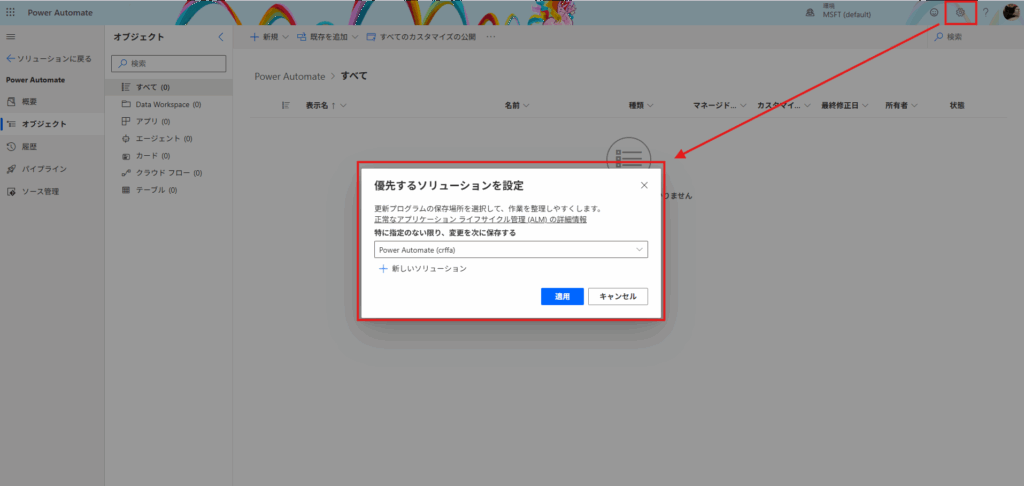Click the feedback smiley icon
Viewport: 1024px width, 486px height.
pos(934,12)
